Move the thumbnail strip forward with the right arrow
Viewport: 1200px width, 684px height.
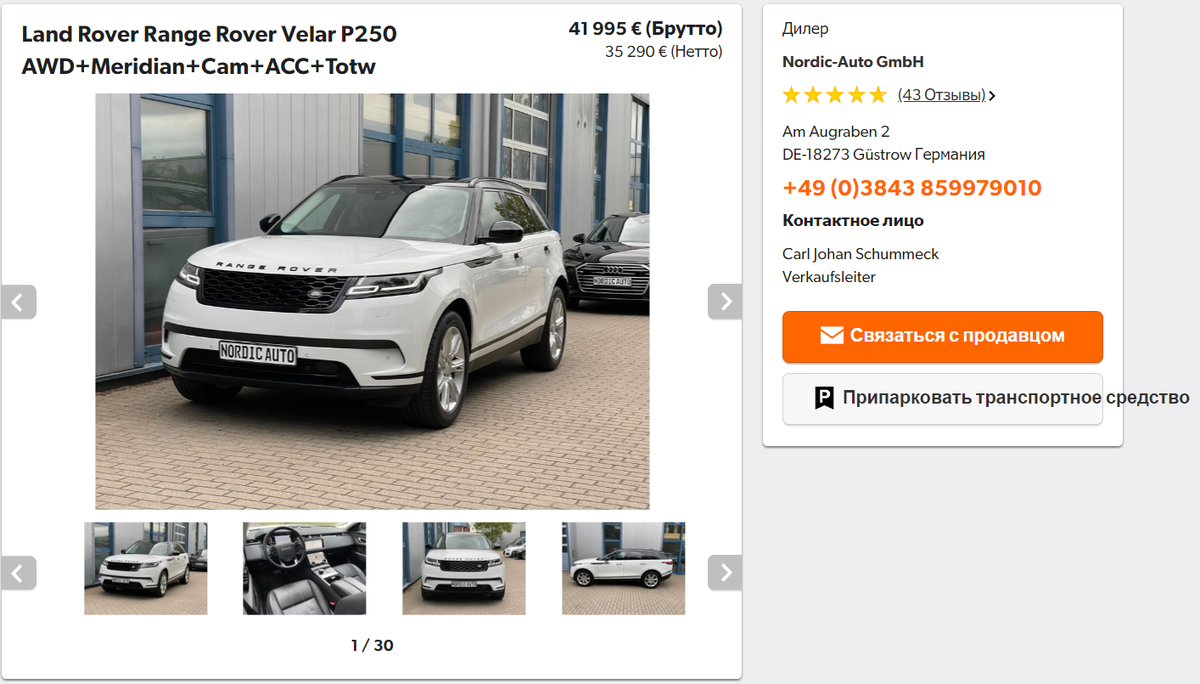point(725,573)
